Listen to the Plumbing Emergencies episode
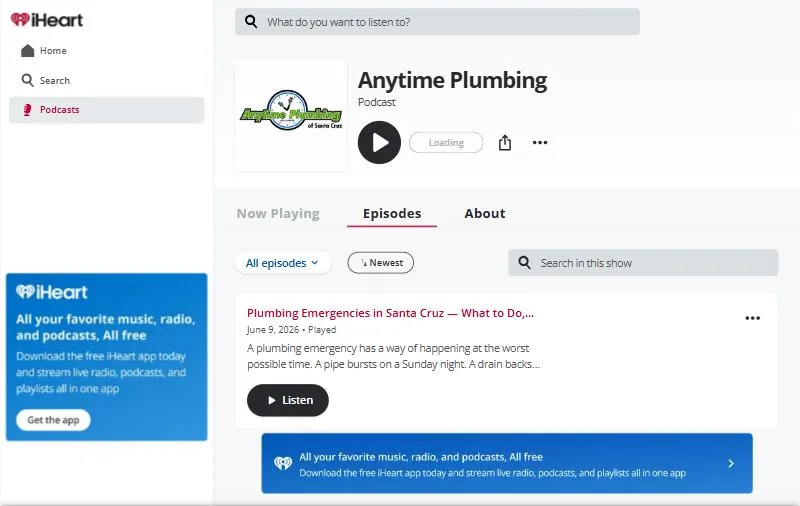 coord(288,400)
